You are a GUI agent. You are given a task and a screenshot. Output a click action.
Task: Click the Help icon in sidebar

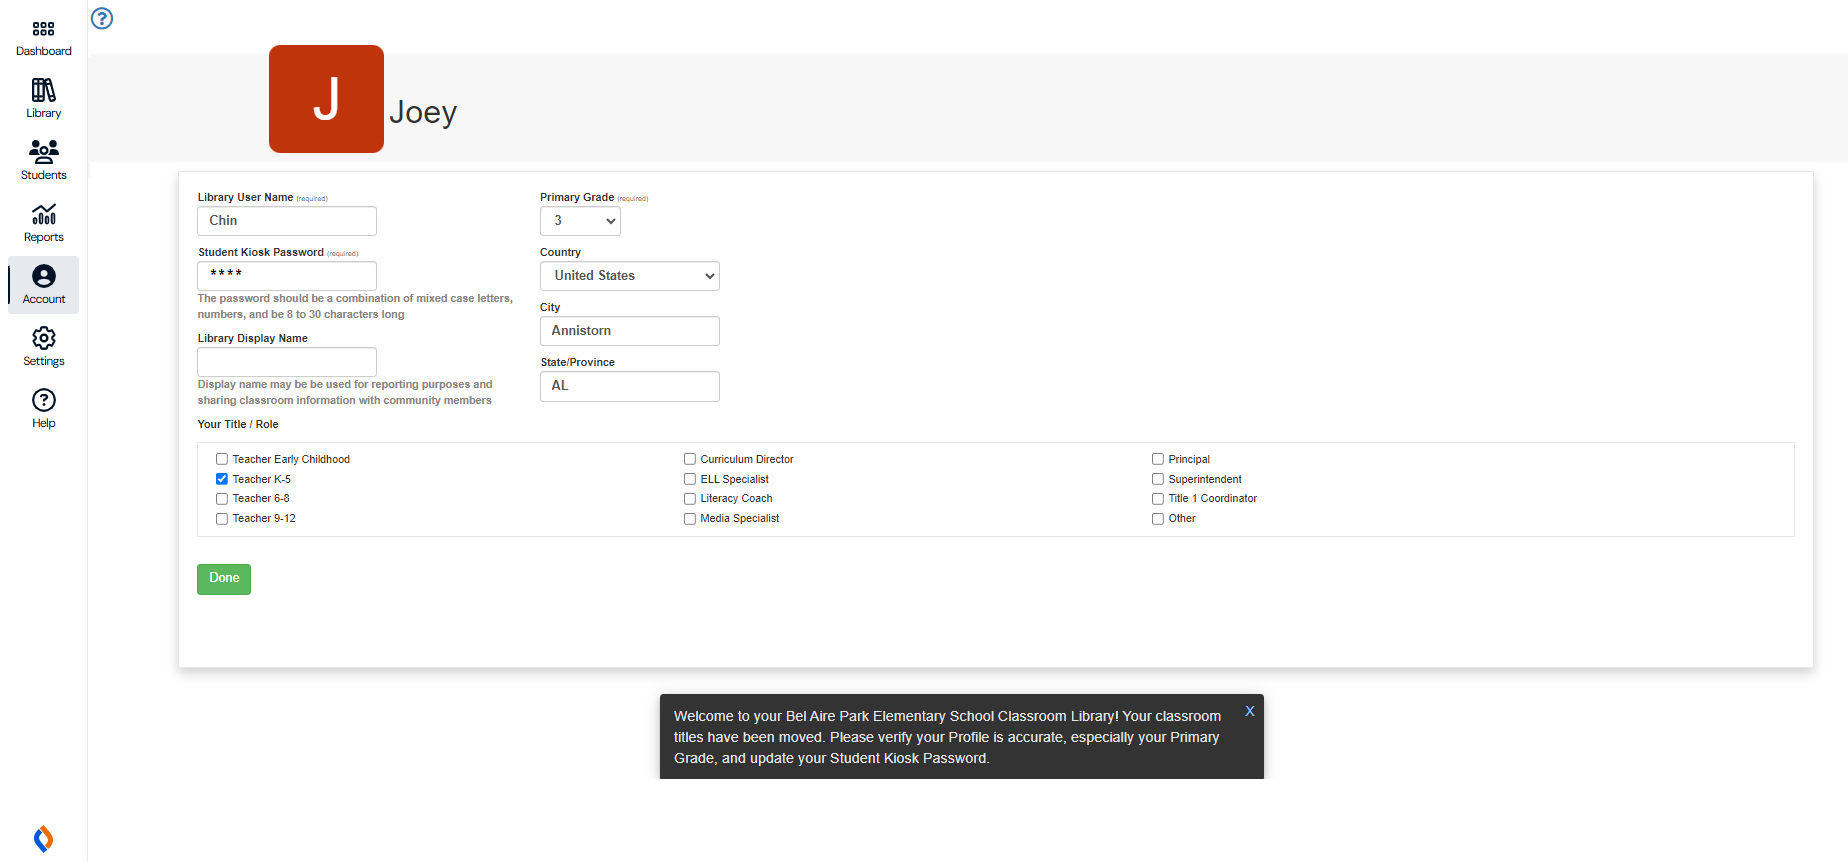[43, 409]
